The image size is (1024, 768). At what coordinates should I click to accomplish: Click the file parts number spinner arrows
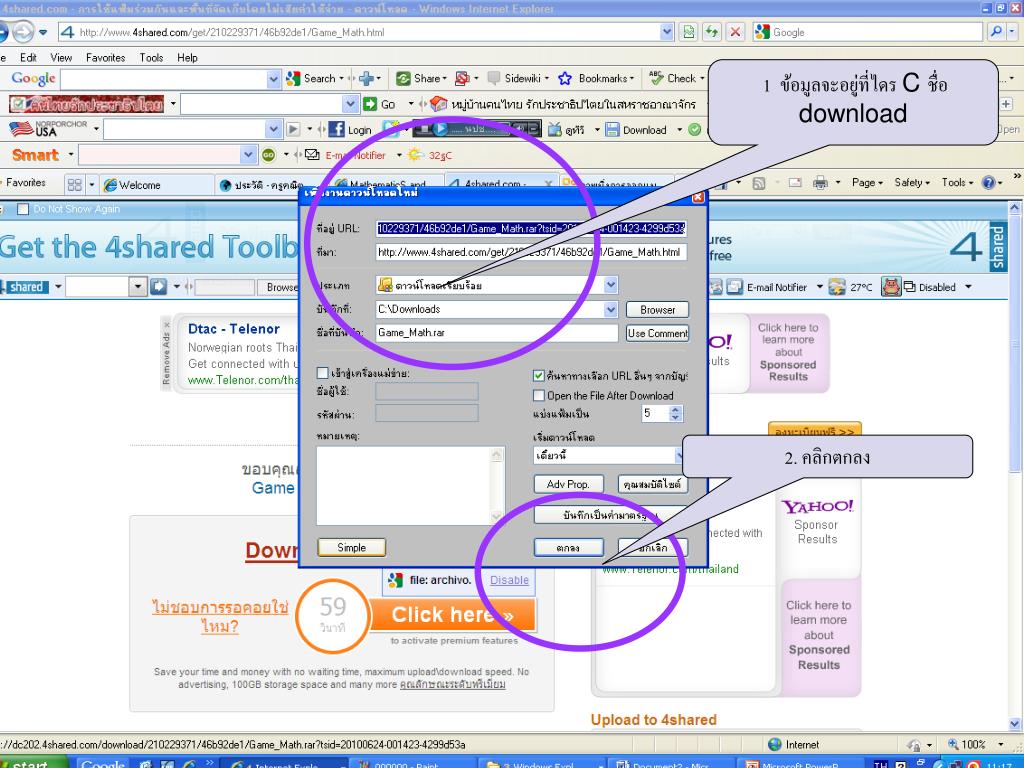tap(676, 413)
